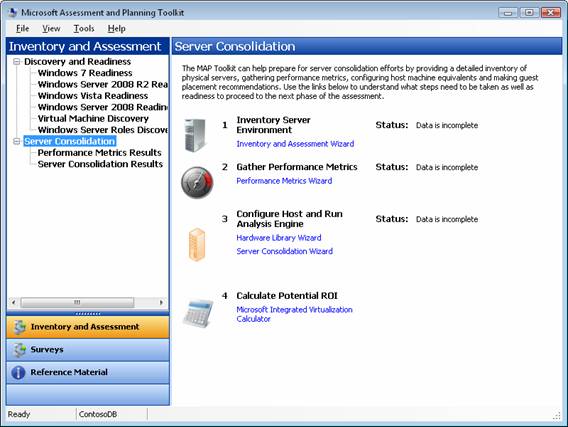Image resolution: width=568 pixels, height=427 pixels.
Task: Click the Ready status bar text
Action: pos(19,414)
